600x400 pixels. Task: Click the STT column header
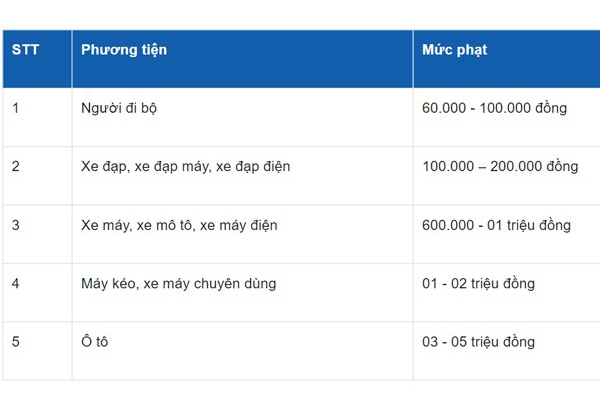pyautogui.click(x=25, y=50)
